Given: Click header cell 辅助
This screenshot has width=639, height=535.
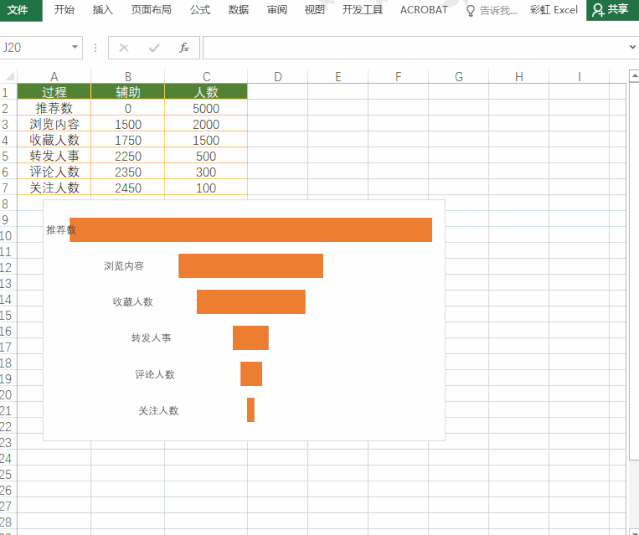Looking at the screenshot, I should pos(128,92).
